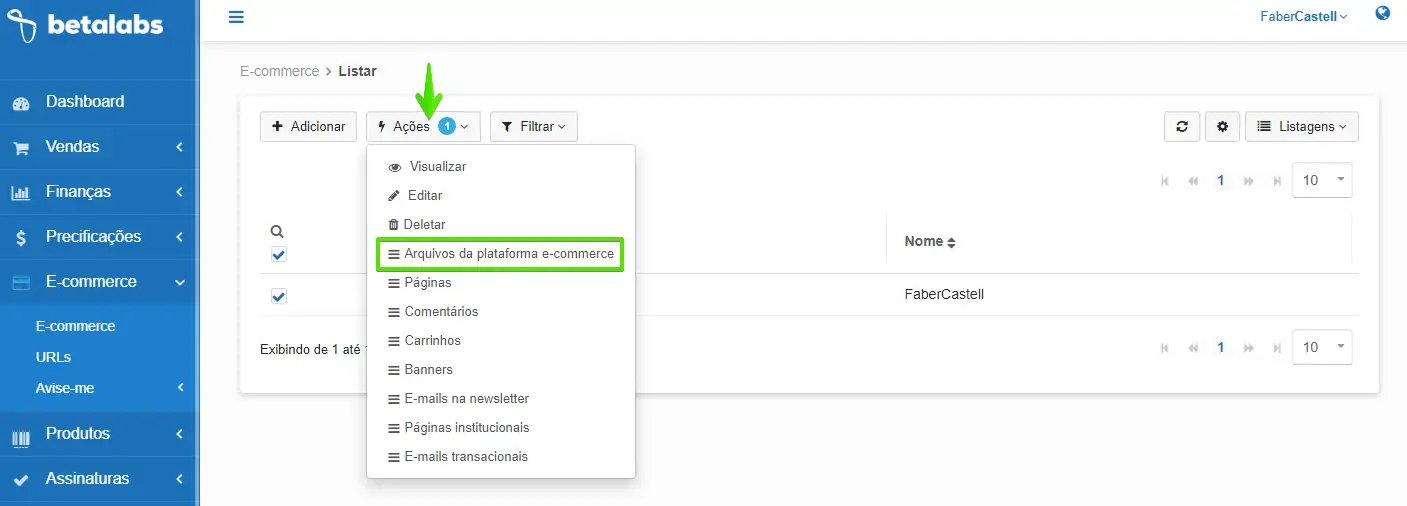The height and width of the screenshot is (506, 1407).
Task: Click the Assinaturas checkmark icon
Action: point(21,480)
